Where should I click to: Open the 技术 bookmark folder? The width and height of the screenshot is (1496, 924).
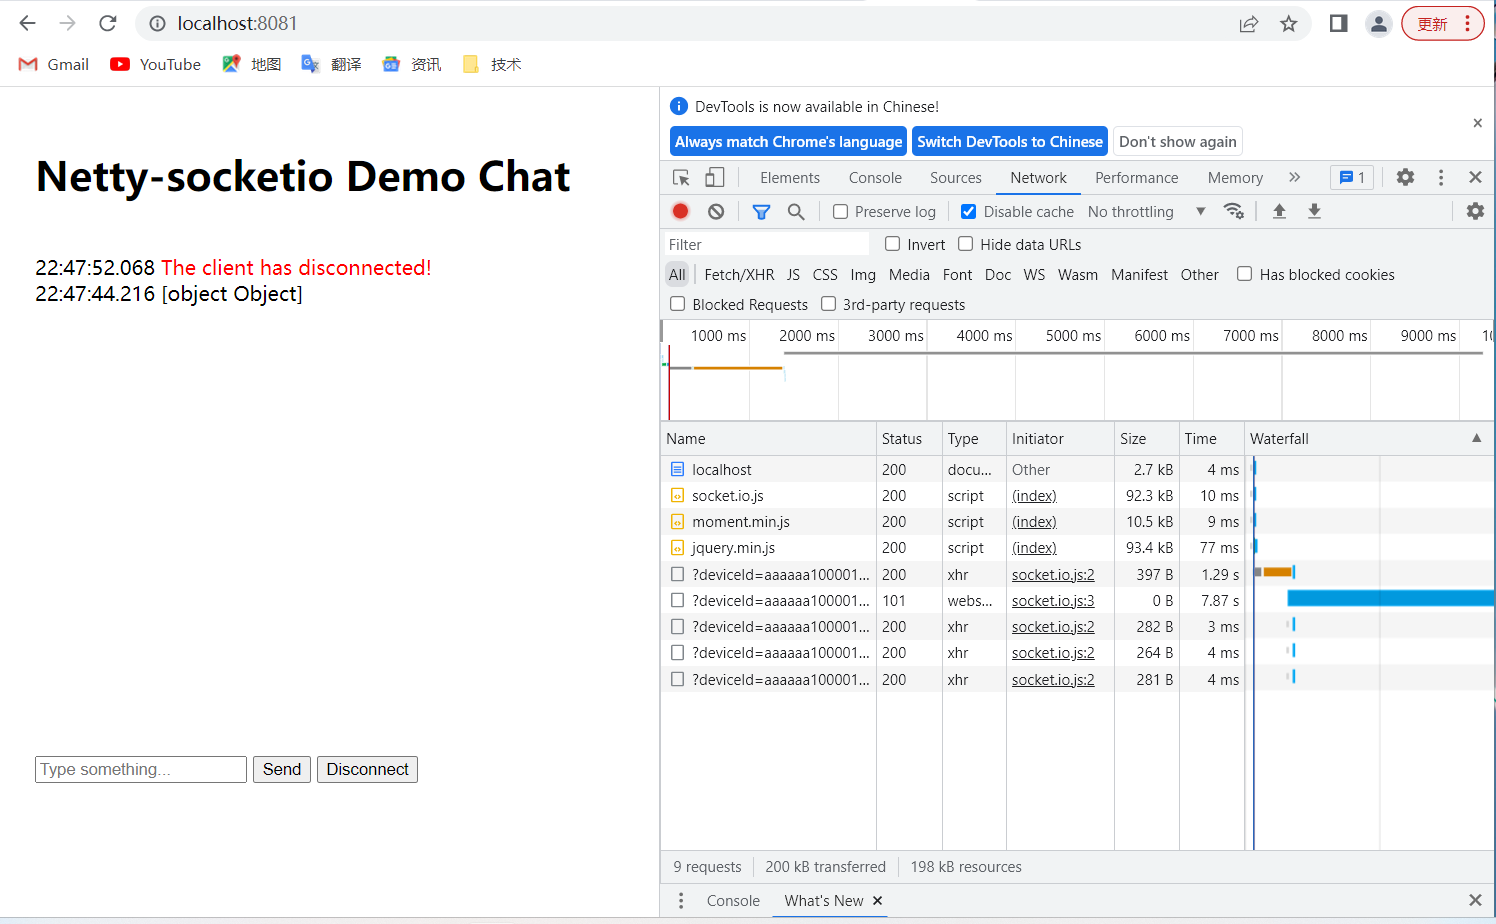pyautogui.click(x=492, y=64)
